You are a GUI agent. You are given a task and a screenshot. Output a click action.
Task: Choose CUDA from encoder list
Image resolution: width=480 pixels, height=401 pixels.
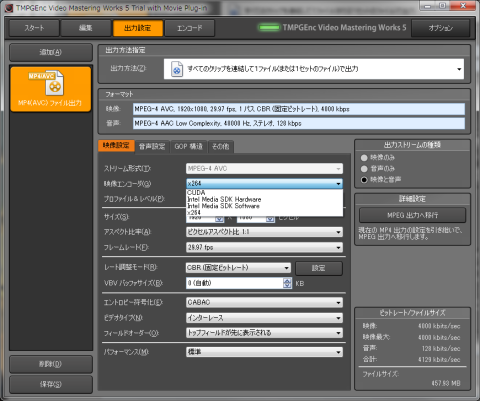[264, 193]
